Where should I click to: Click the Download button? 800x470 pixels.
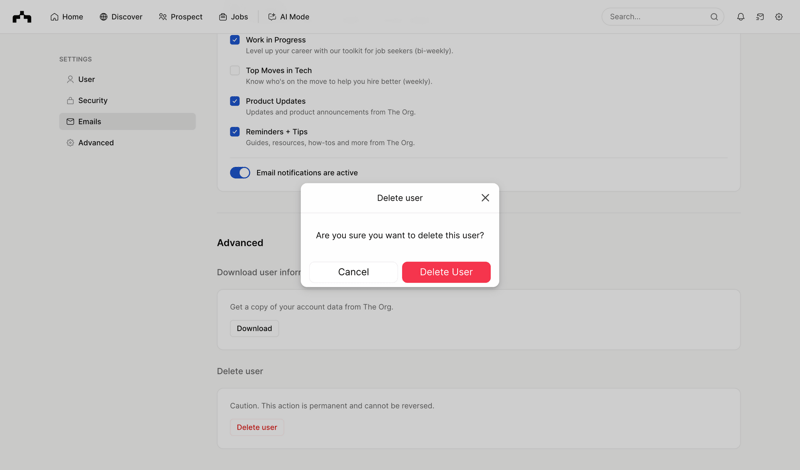(x=254, y=329)
